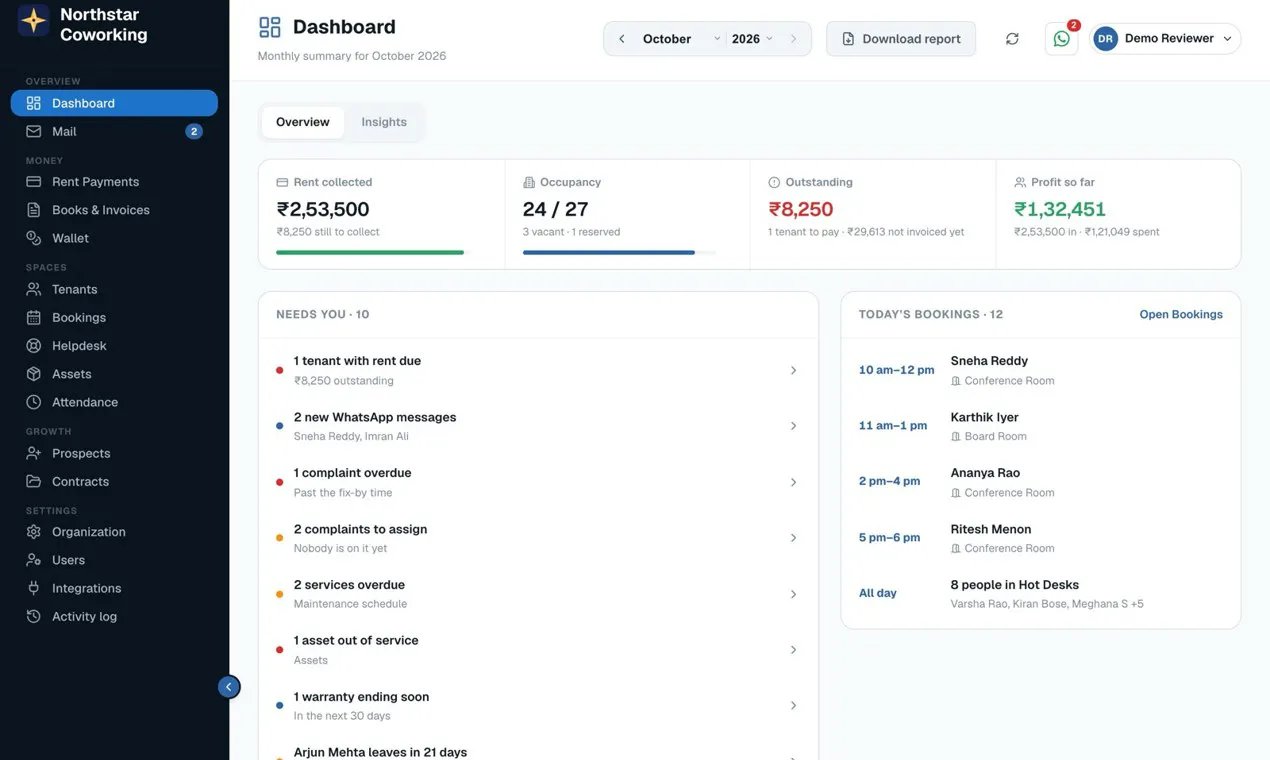Go to previous month arrow
The width and height of the screenshot is (1270, 760).
[621, 39]
